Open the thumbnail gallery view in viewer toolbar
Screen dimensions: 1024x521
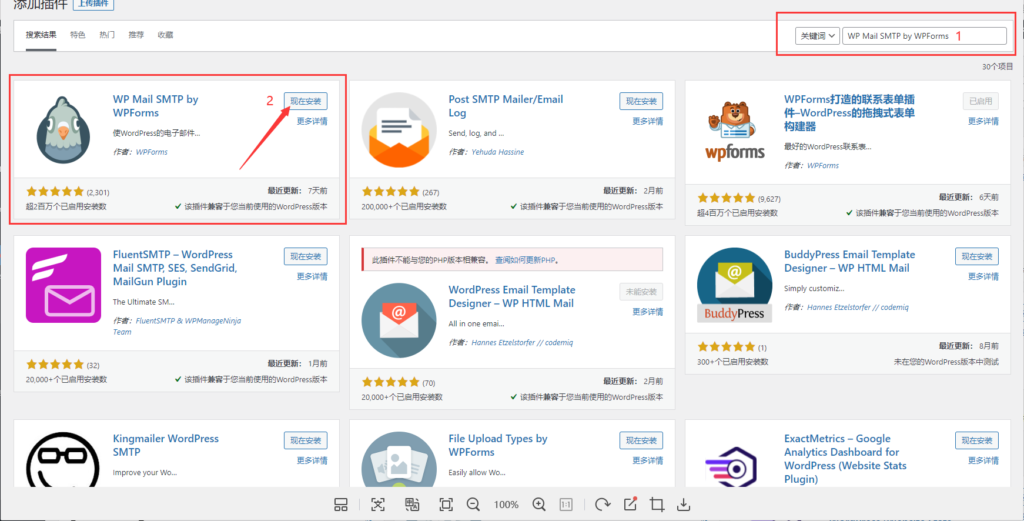point(341,504)
